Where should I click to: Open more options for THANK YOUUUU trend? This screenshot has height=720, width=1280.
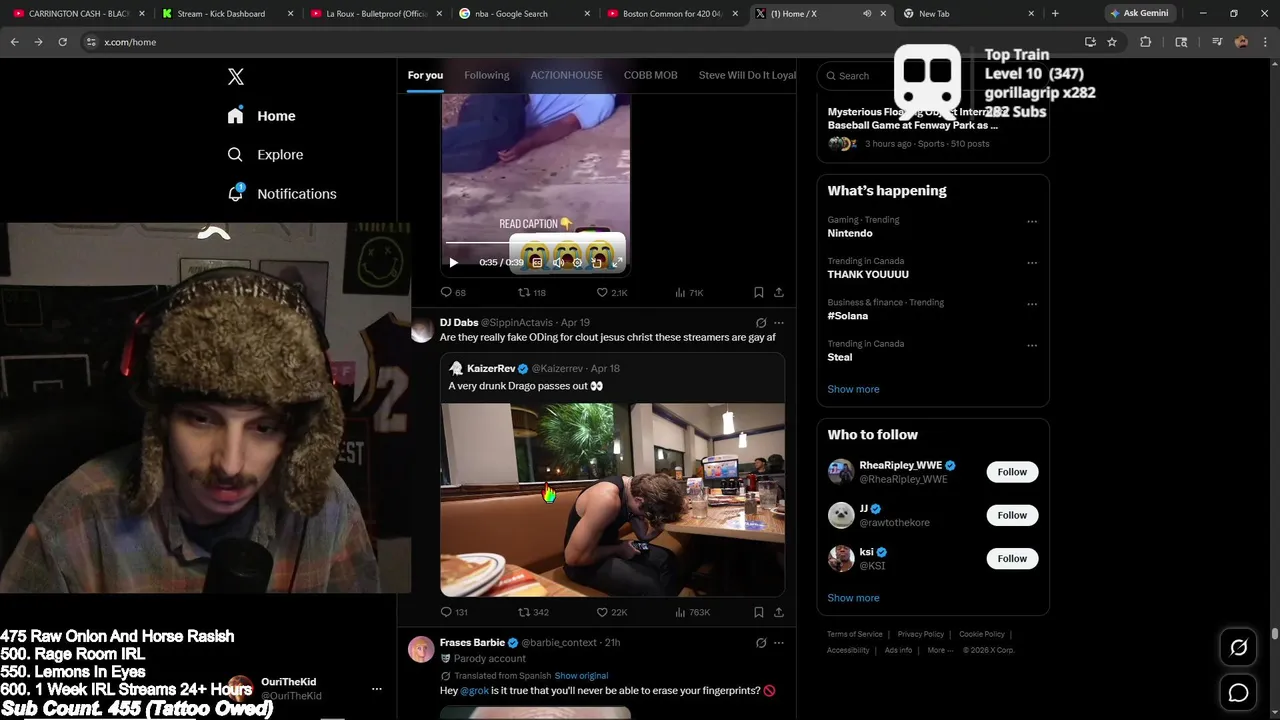(1032, 263)
